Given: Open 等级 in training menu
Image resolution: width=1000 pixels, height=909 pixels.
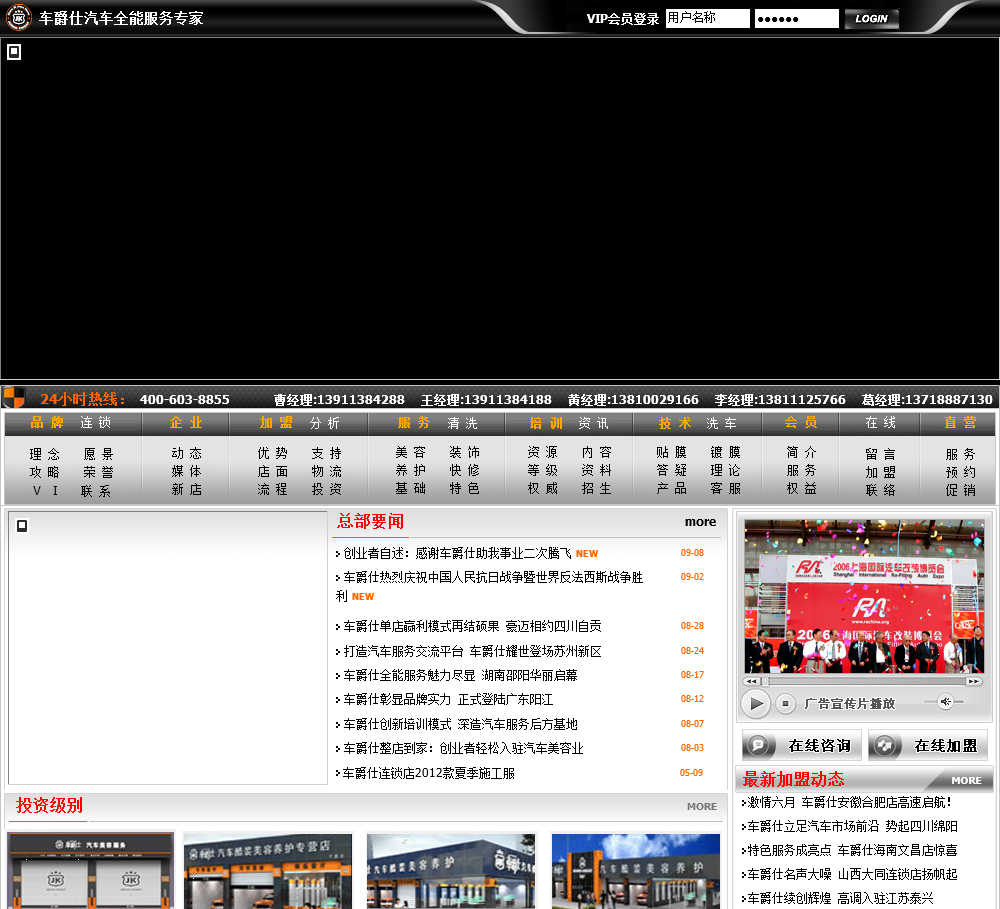Looking at the screenshot, I should [x=542, y=470].
